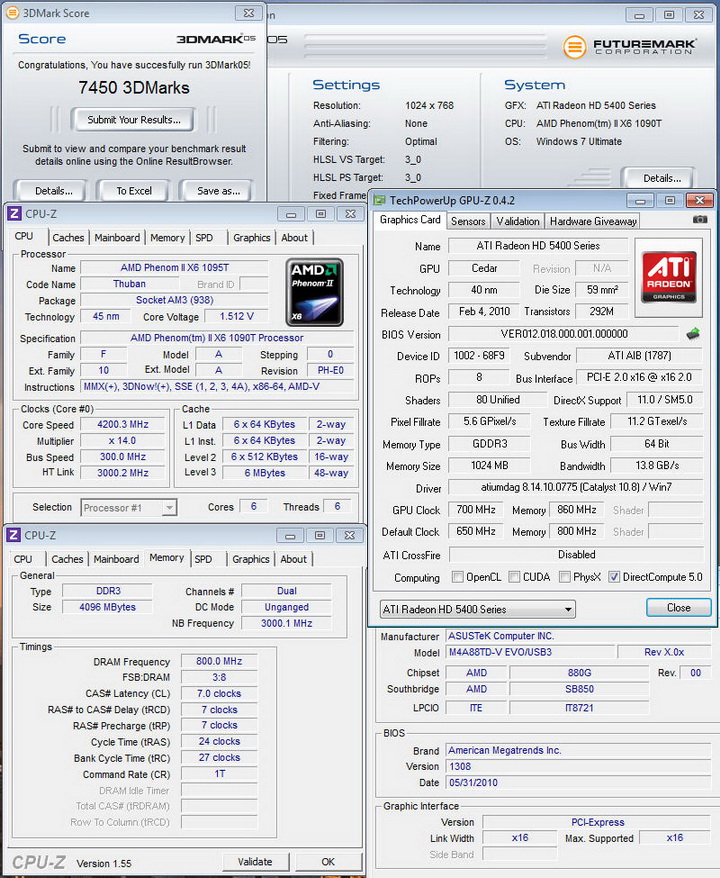Click the DRAM Frequency value 800.0 MHz
Viewport: 720px width, 878px height.
tap(219, 661)
